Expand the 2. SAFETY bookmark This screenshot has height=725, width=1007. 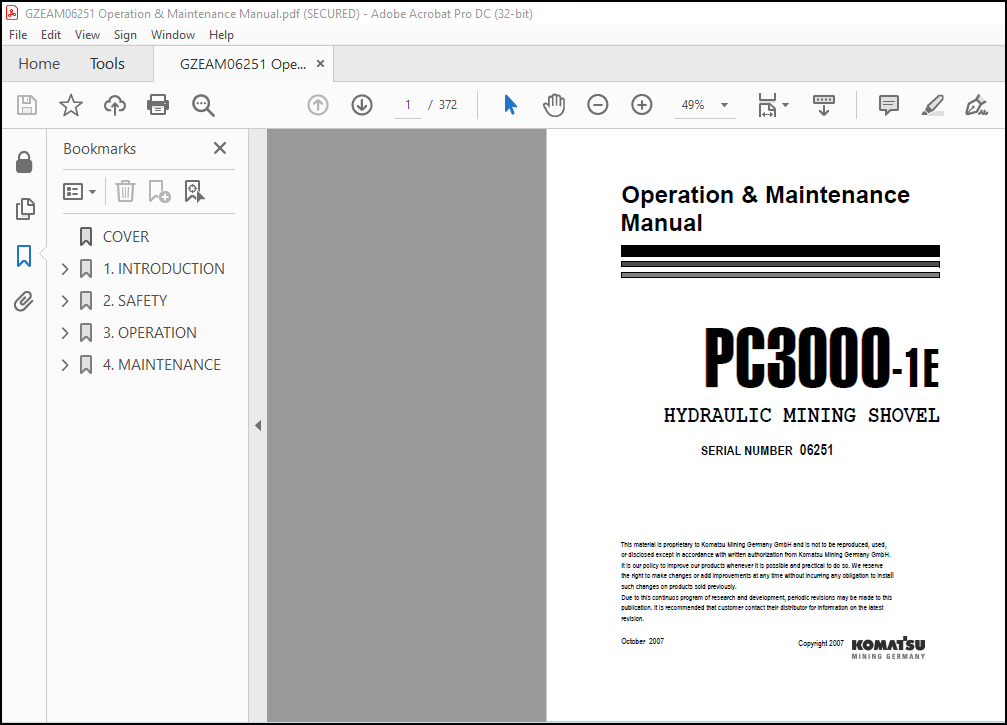coord(65,301)
